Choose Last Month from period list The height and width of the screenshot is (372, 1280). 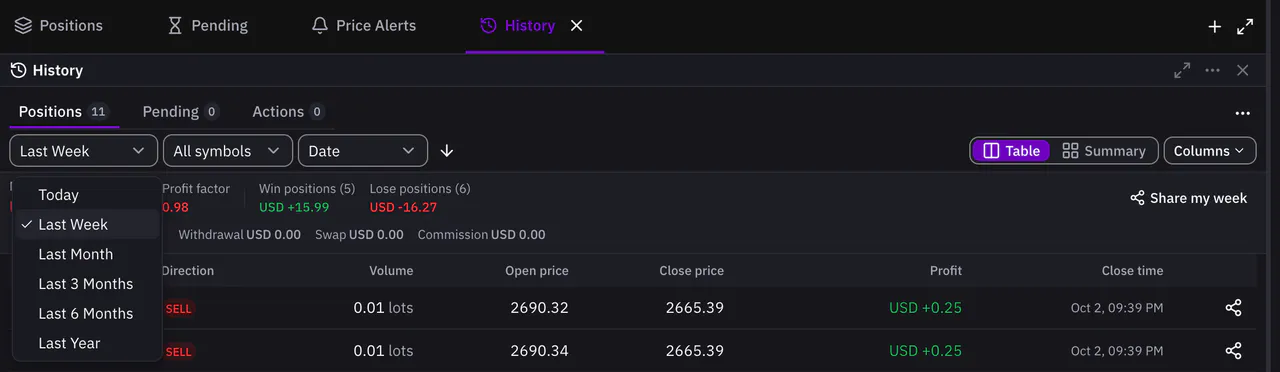pyautogui.click(x=86, y=254)
